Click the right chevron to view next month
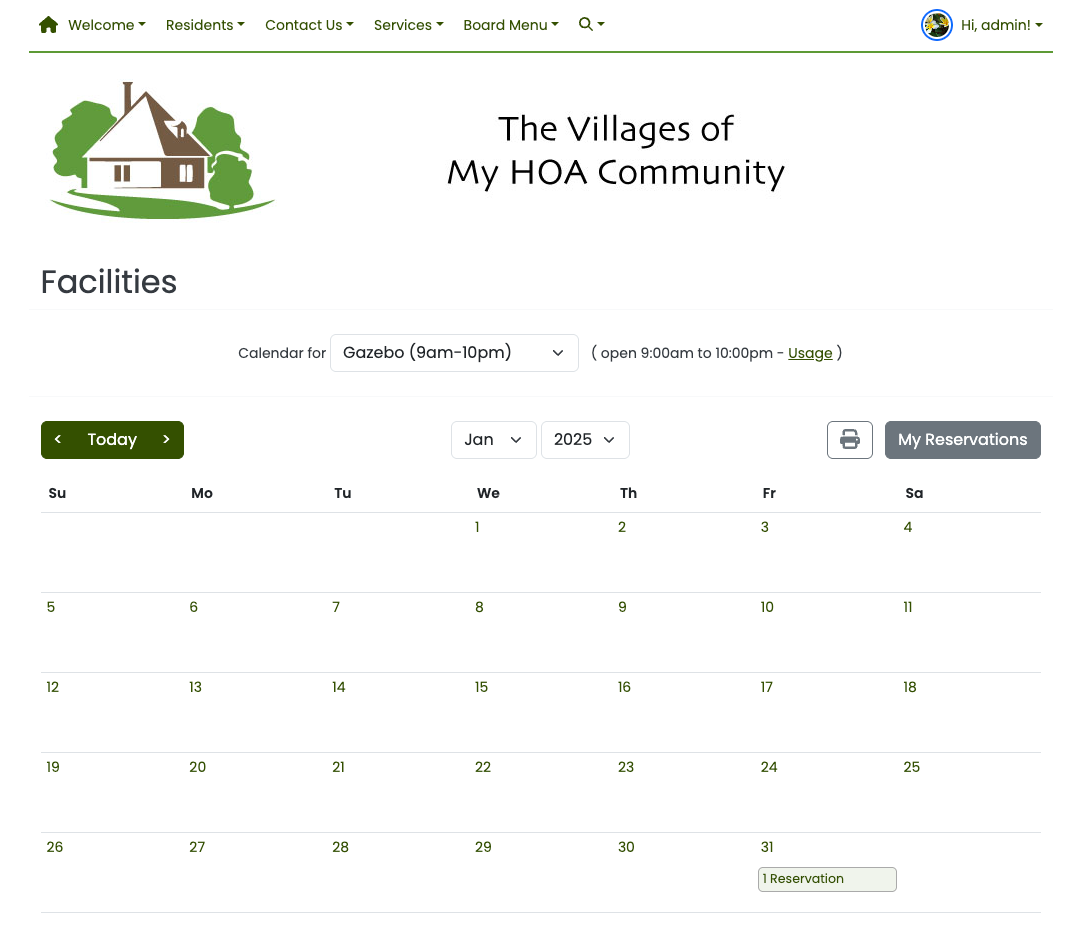The width and height of the screenshot is (1082, 936). pos(166,439)
